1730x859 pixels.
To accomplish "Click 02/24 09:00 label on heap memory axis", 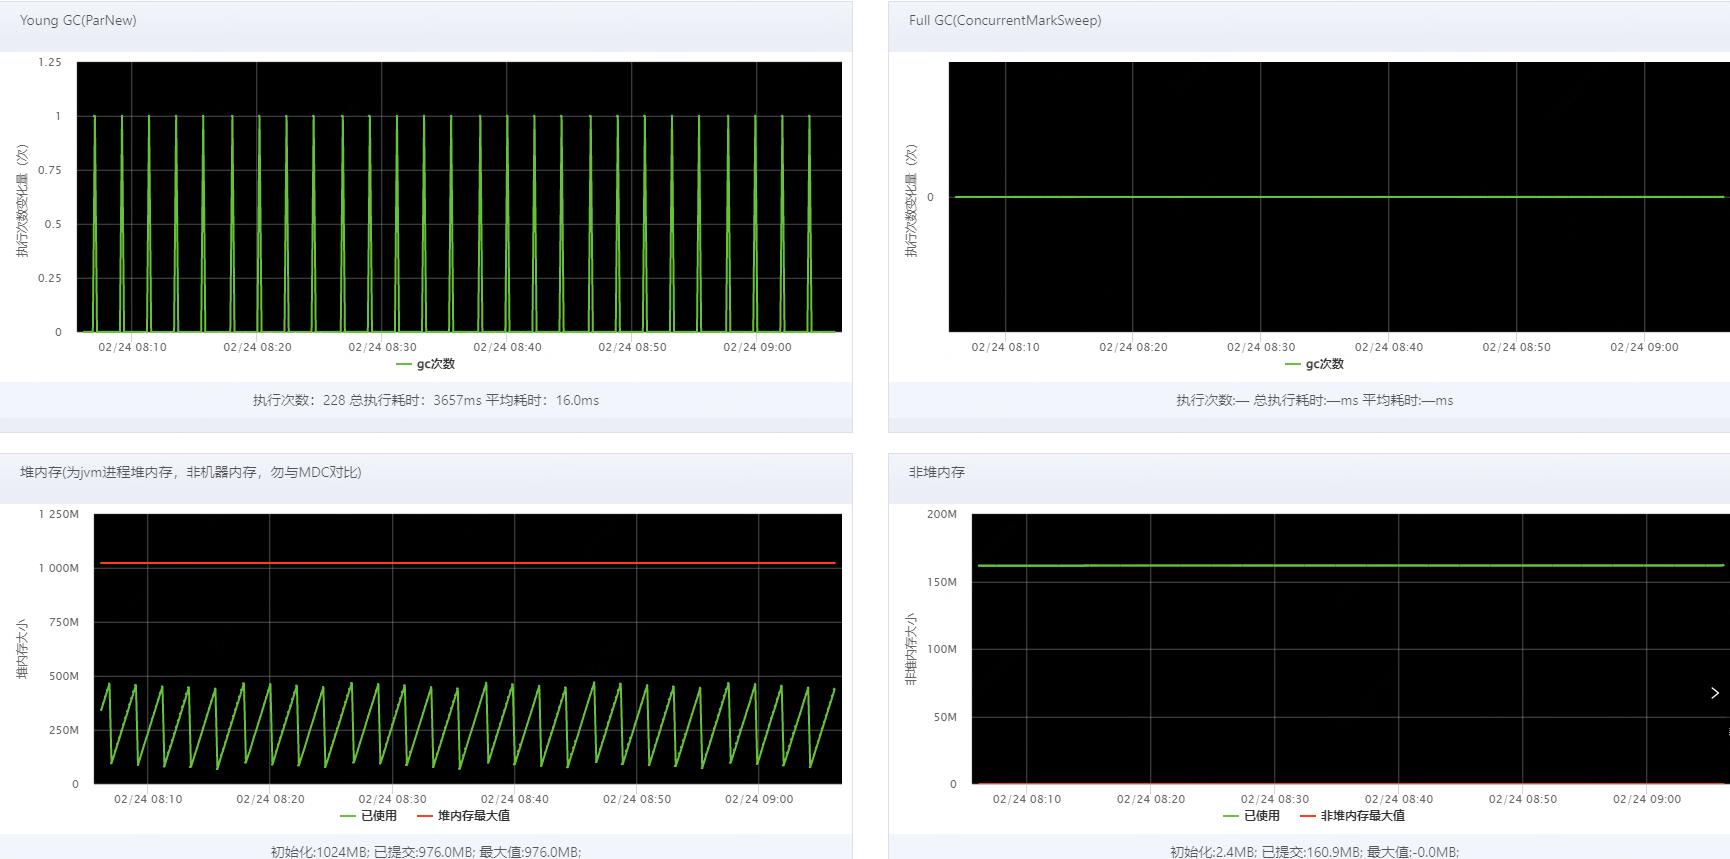I will tap(759, 799).
